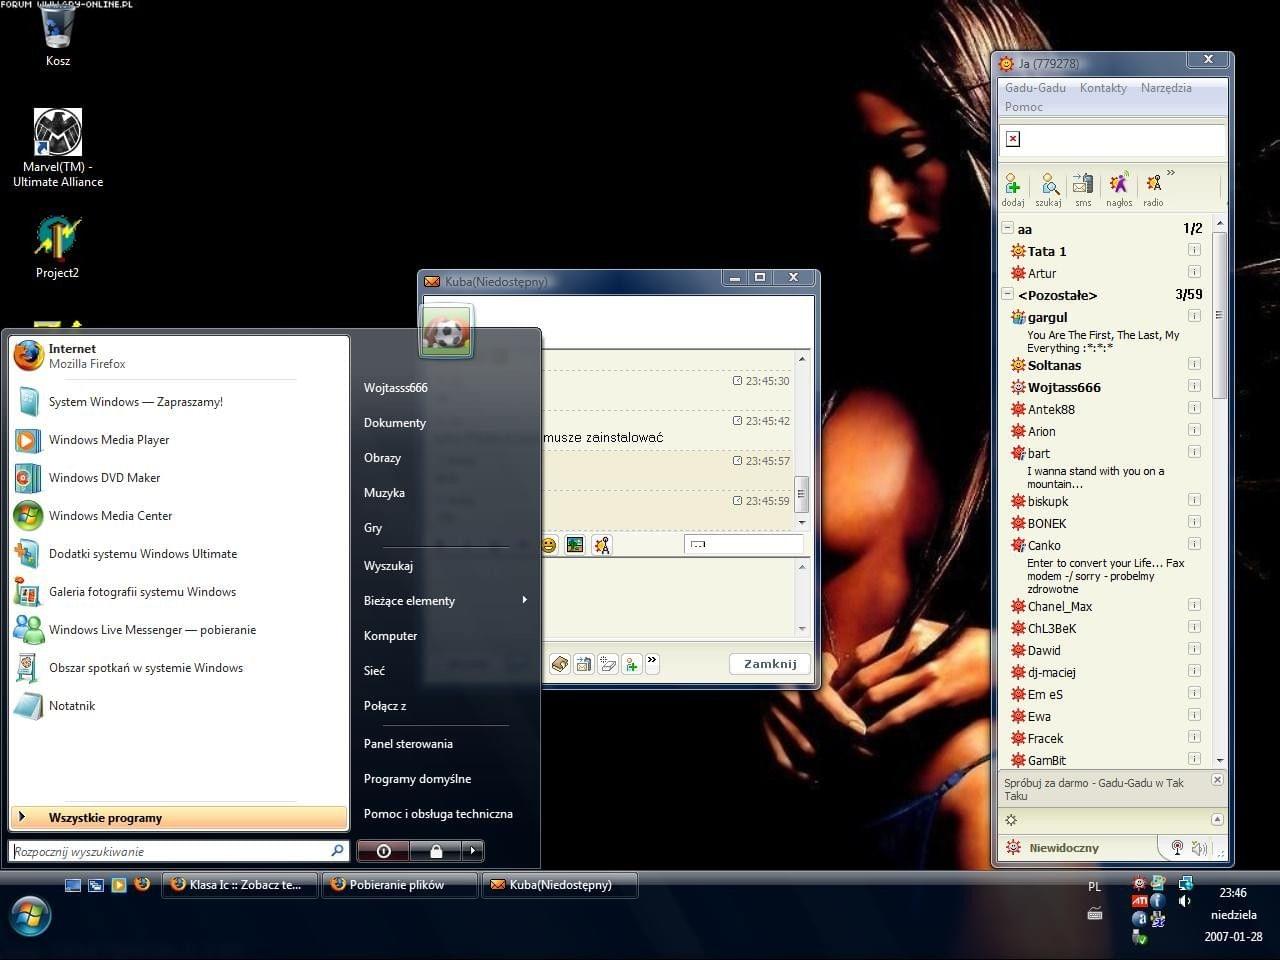This screenshot has height=960, width=1280.
Task: Click the Windows Start orb
Action: [30, 916]
